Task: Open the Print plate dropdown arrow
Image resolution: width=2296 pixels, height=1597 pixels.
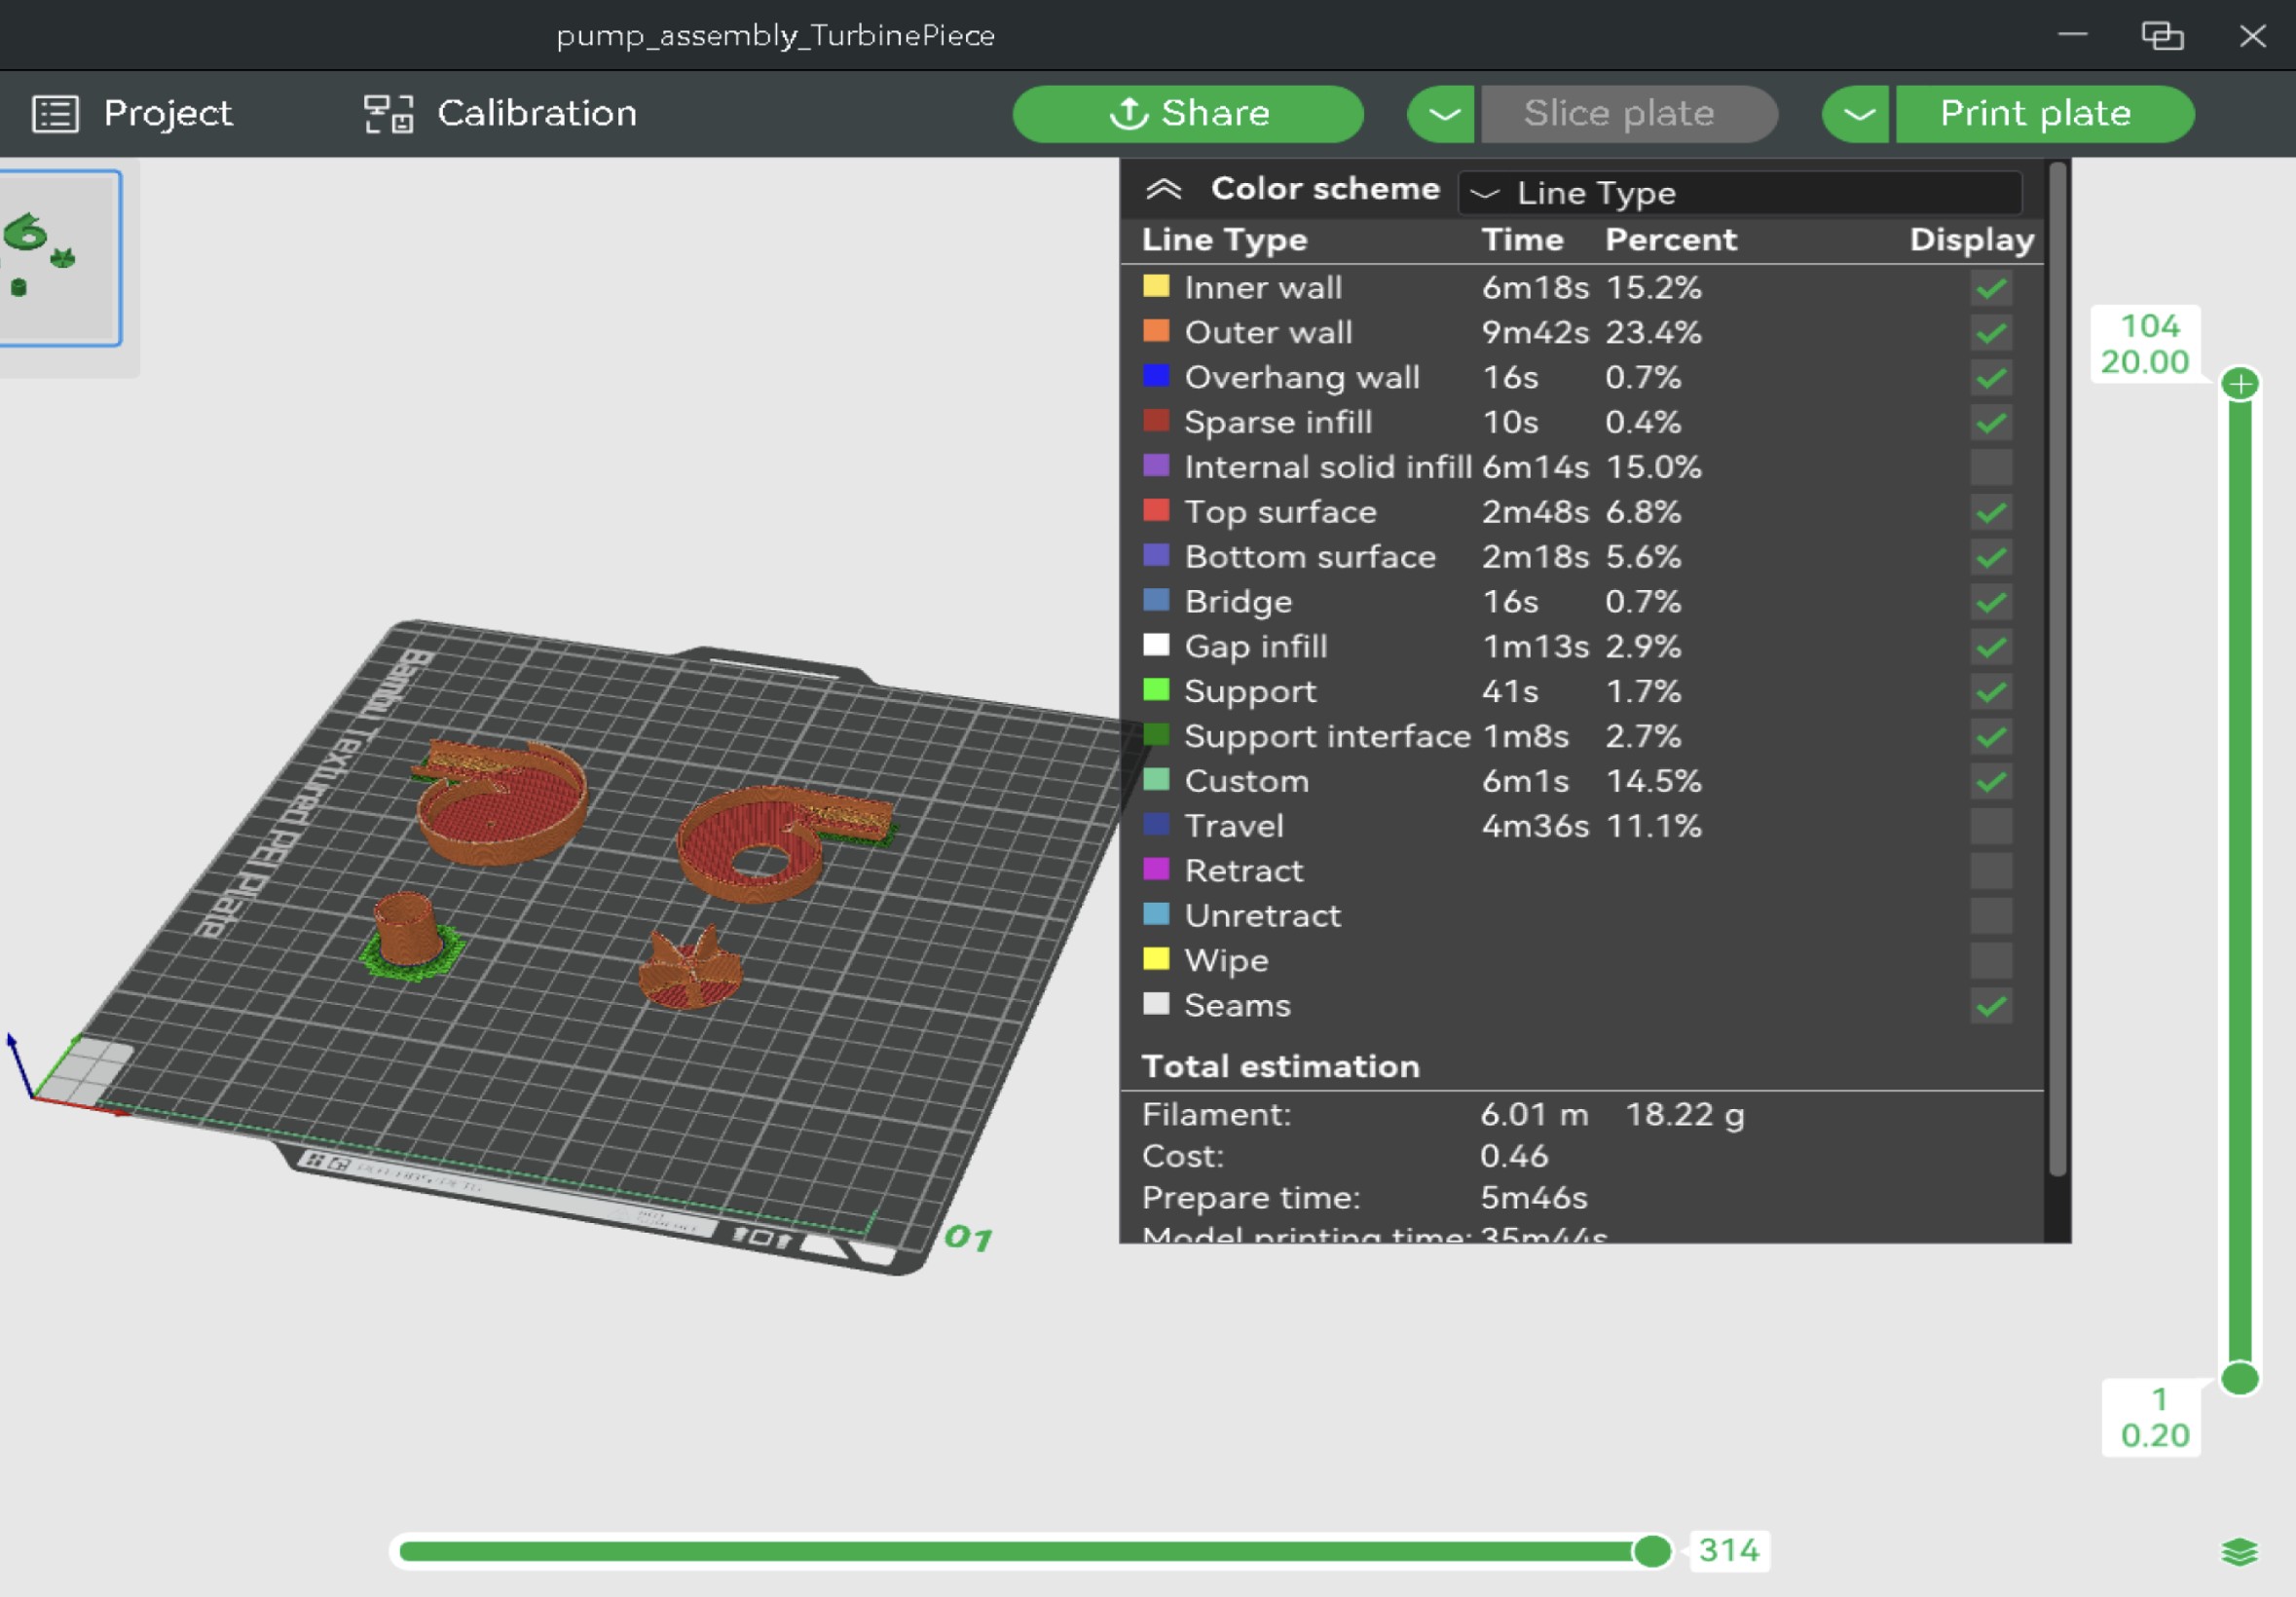Action: coord(1857,114)
